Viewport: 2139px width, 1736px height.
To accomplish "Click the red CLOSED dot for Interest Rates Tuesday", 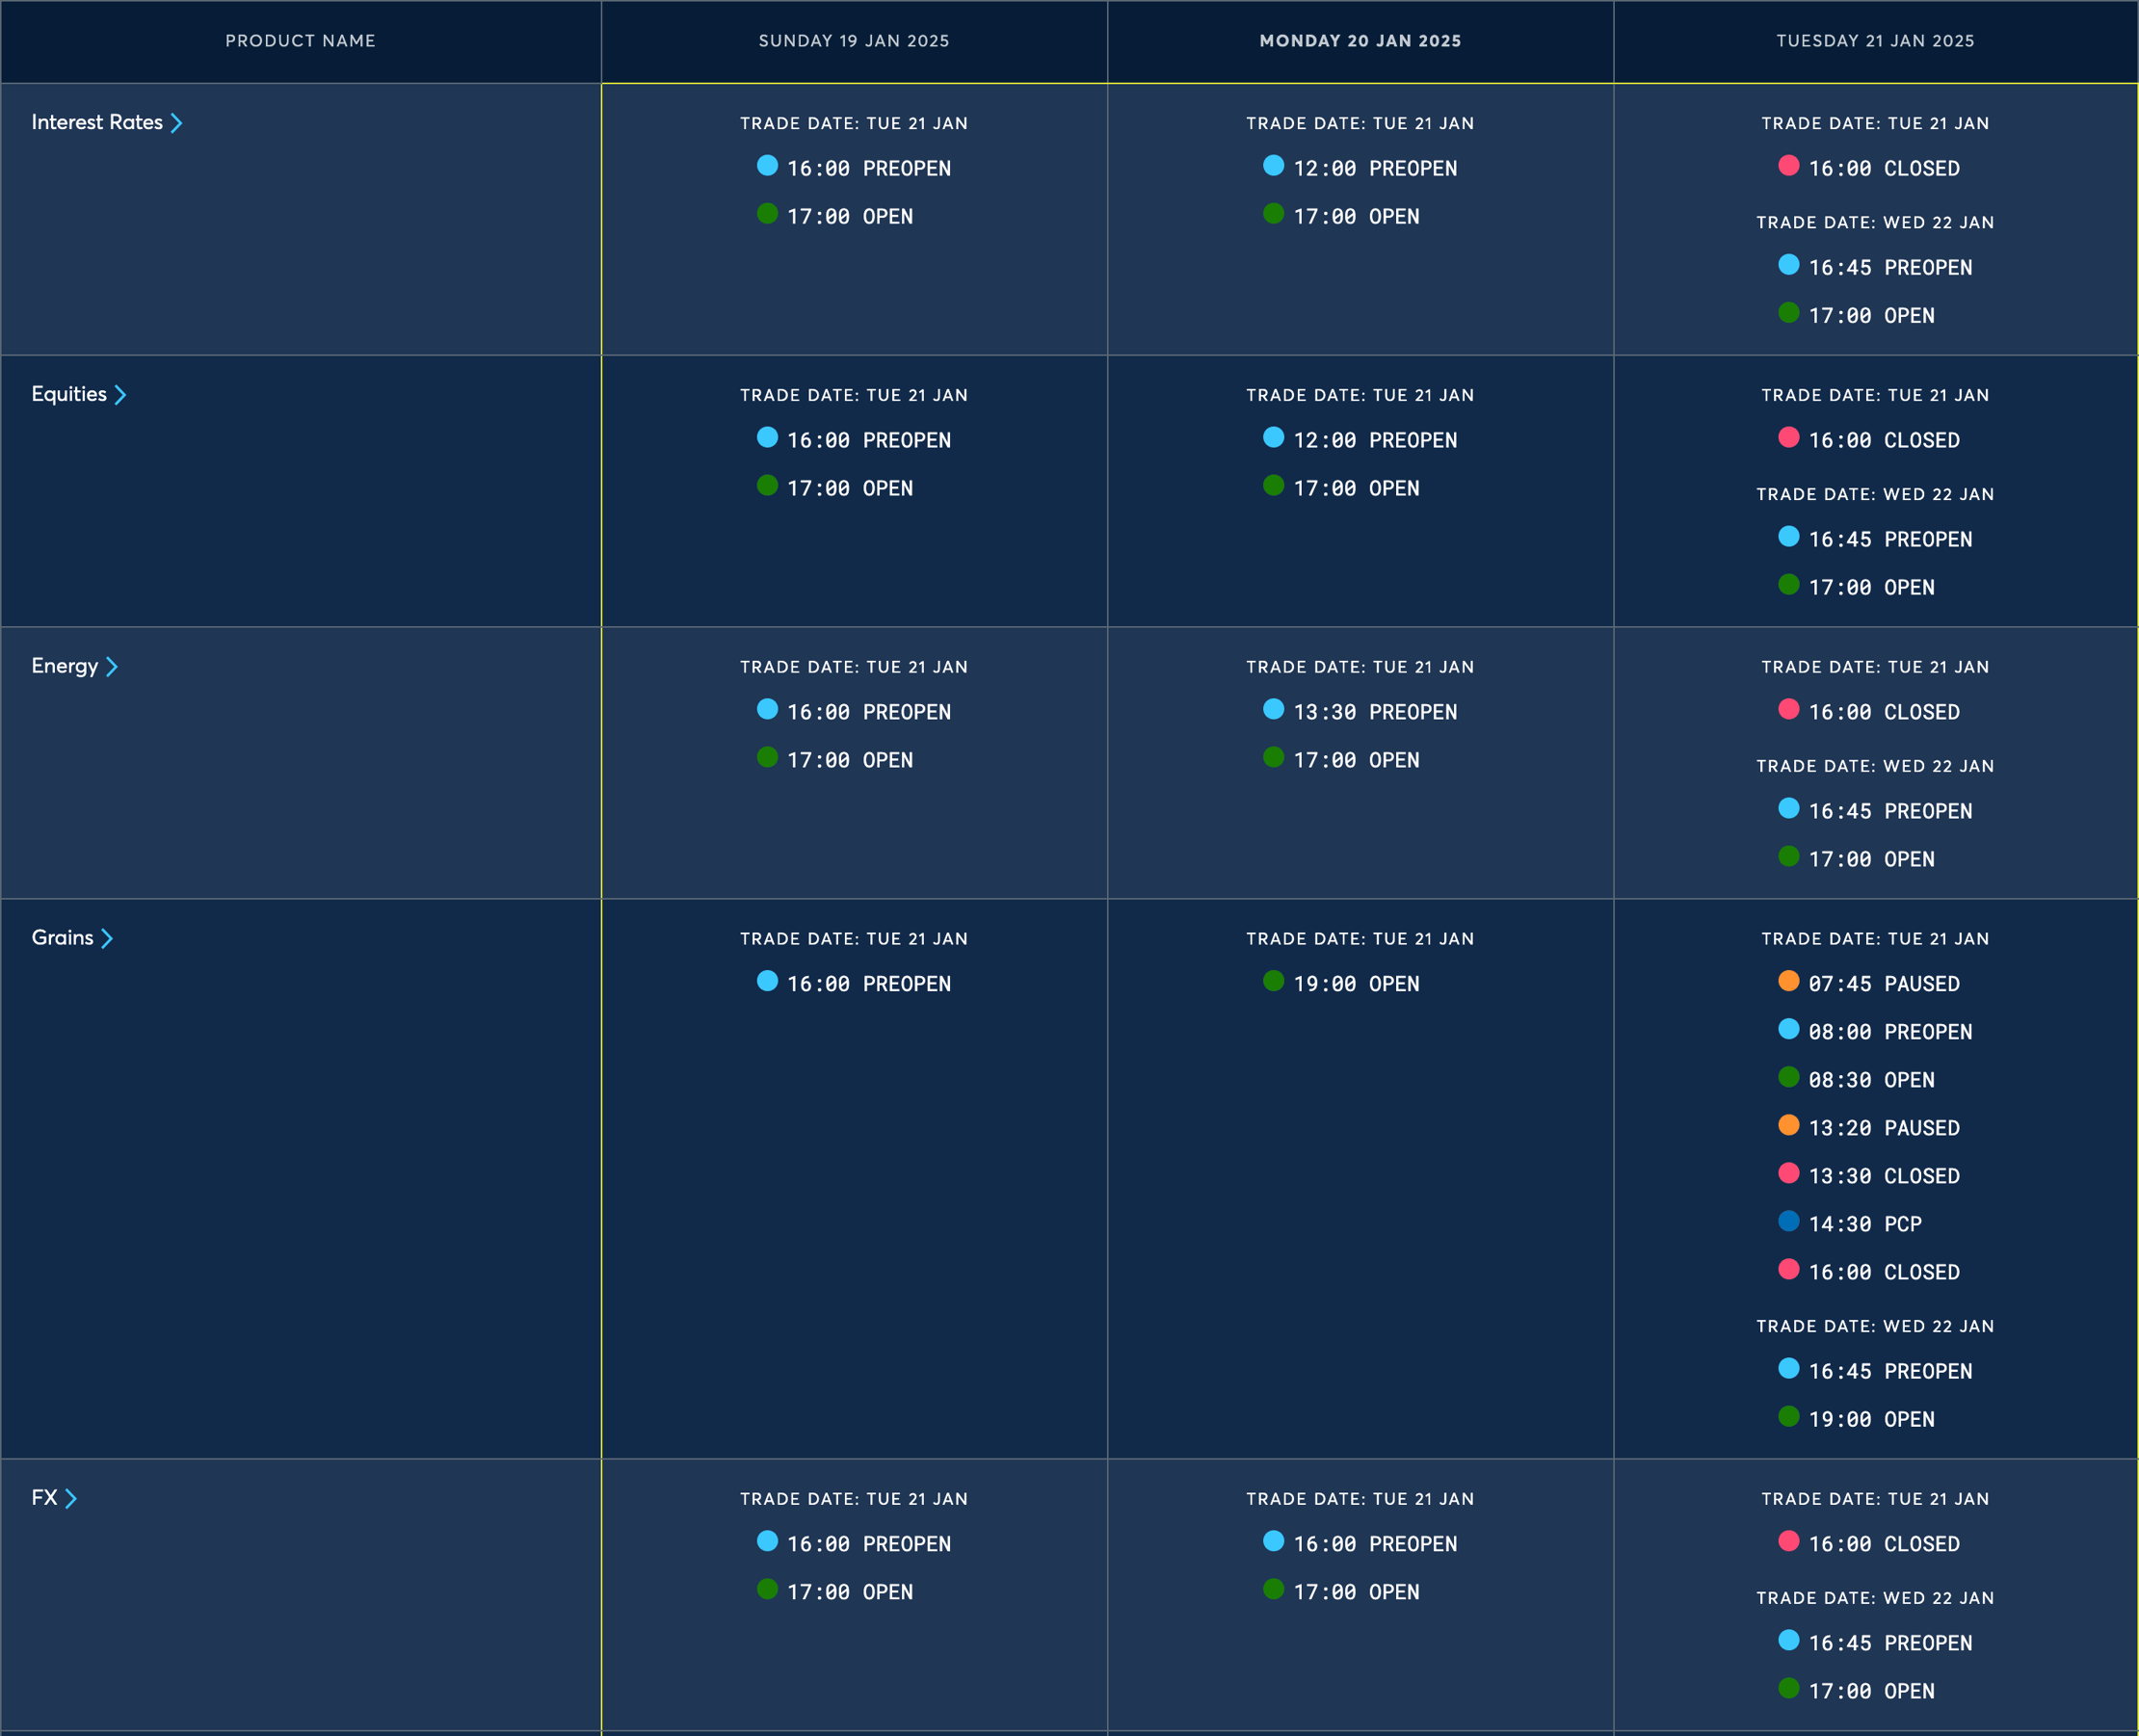I will tap(1789, 166).
